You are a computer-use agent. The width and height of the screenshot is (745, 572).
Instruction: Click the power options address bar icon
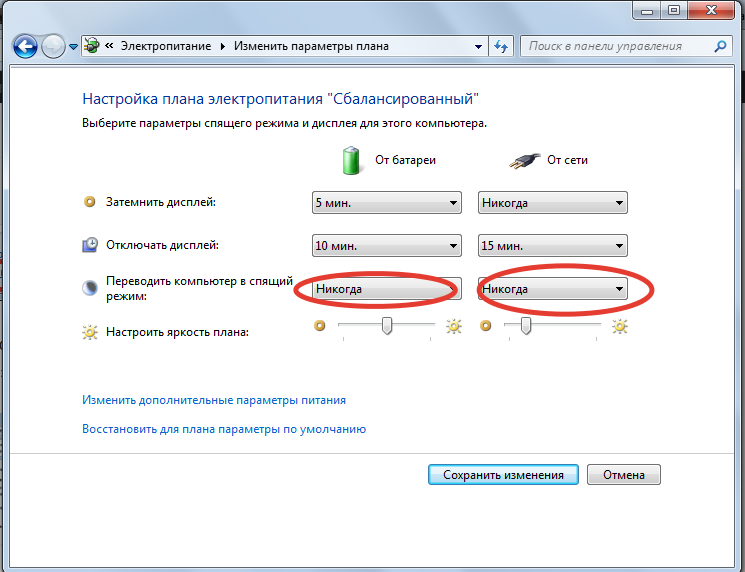tap(92, 46)
